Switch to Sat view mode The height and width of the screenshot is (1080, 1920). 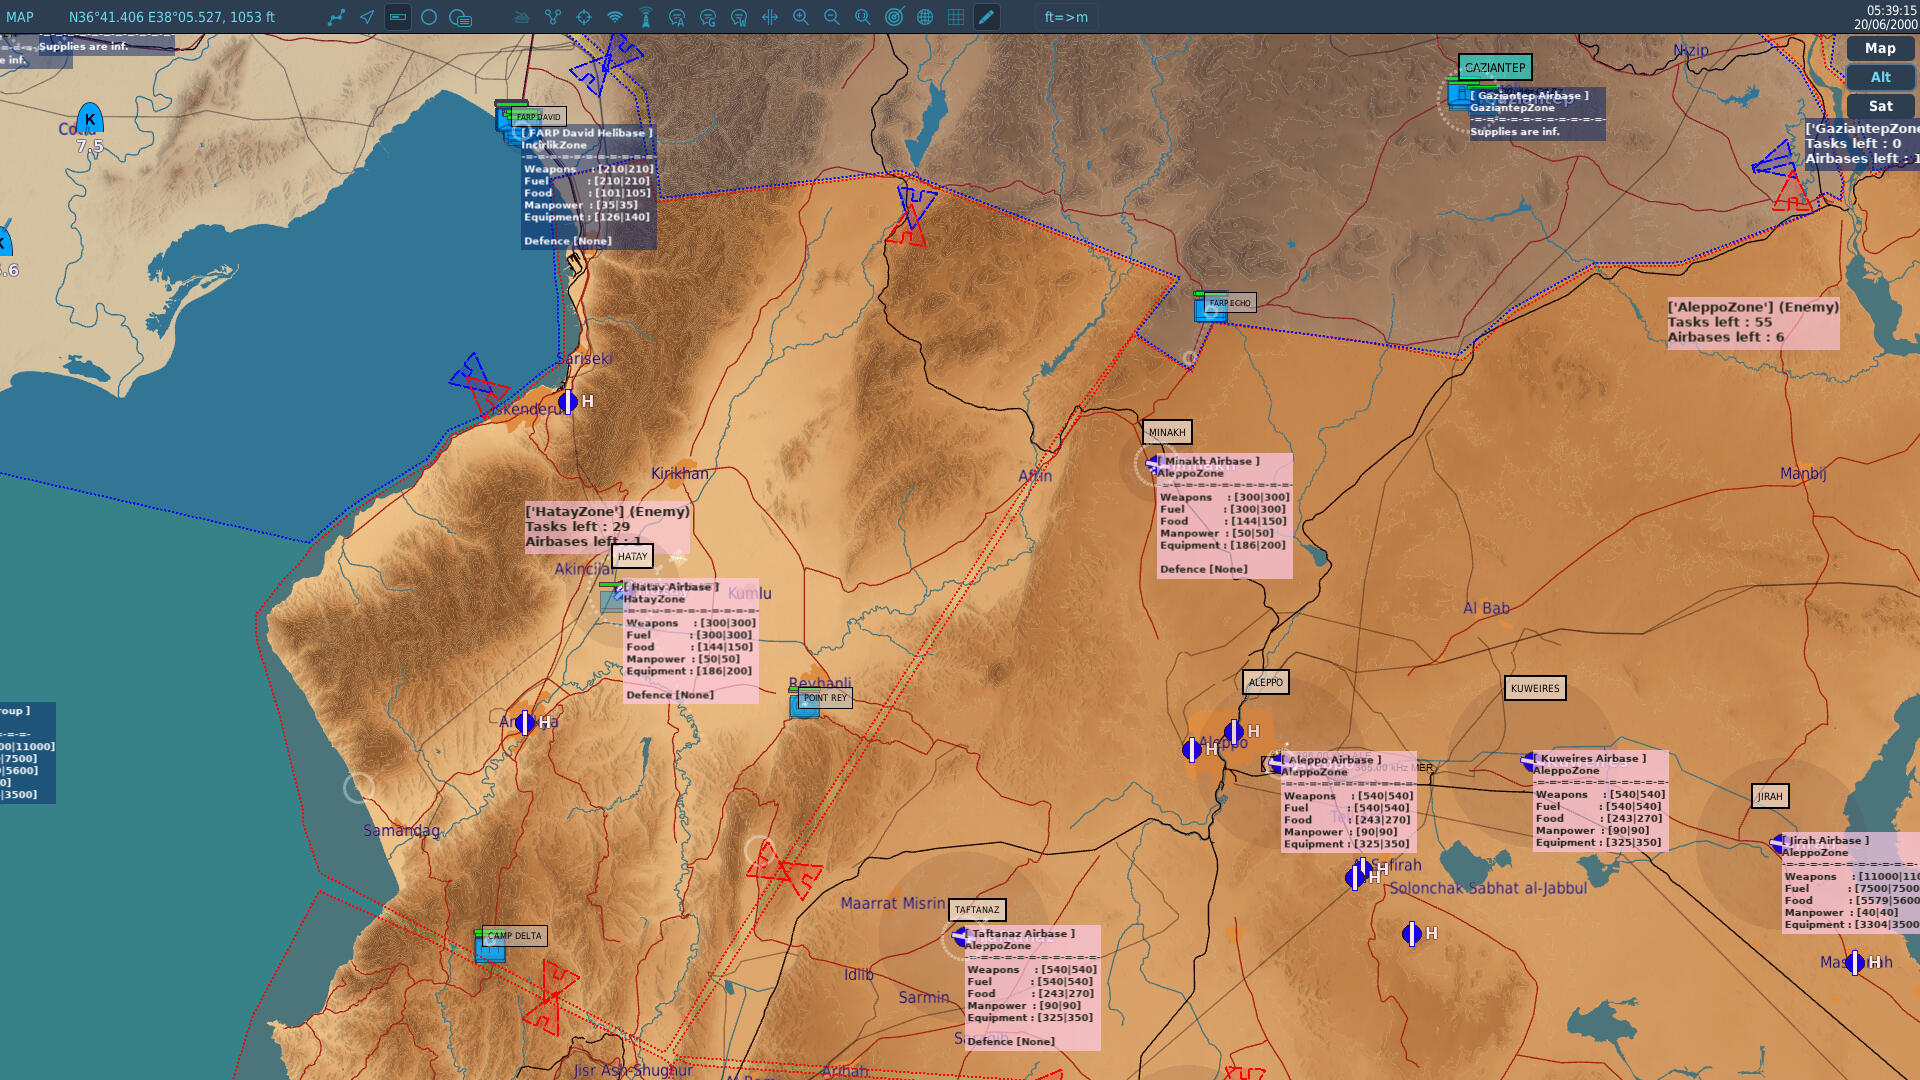click(1879, 106)
